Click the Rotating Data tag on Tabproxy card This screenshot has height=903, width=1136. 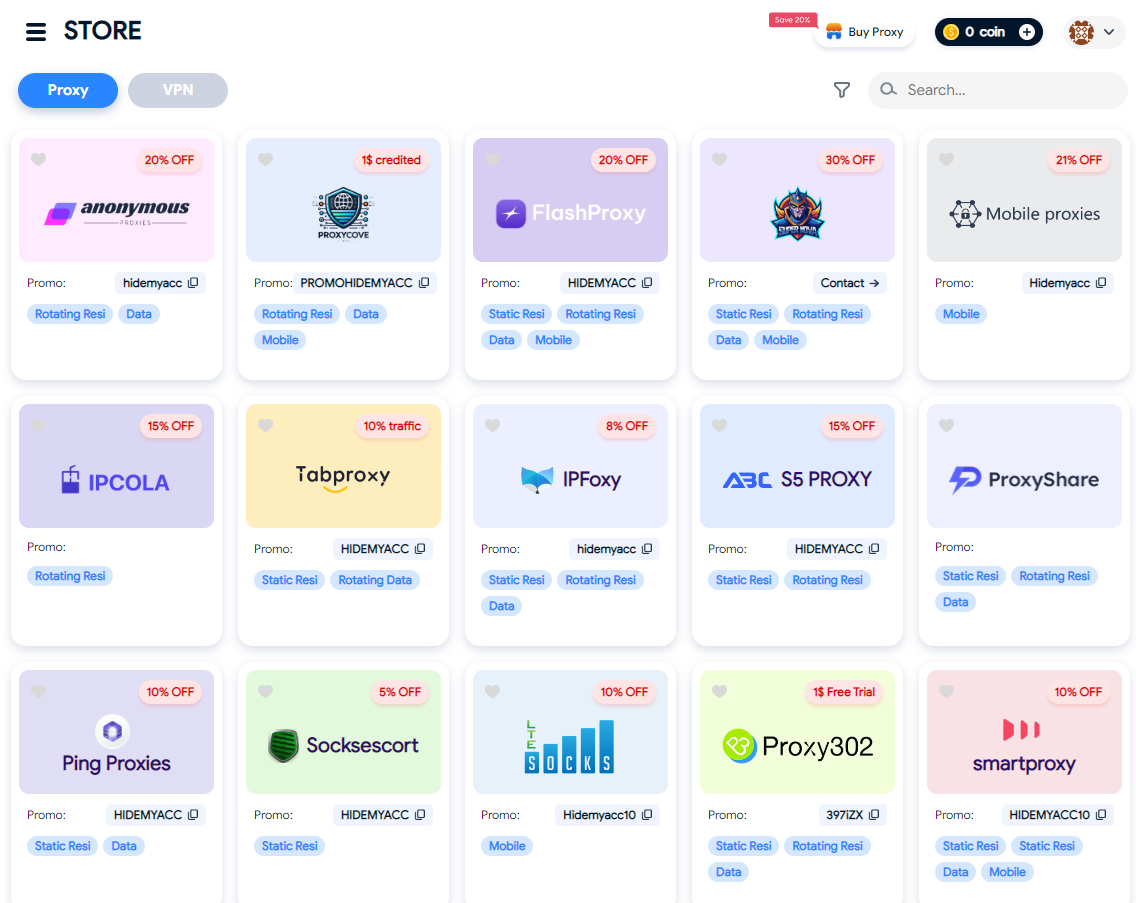(375, 580)
